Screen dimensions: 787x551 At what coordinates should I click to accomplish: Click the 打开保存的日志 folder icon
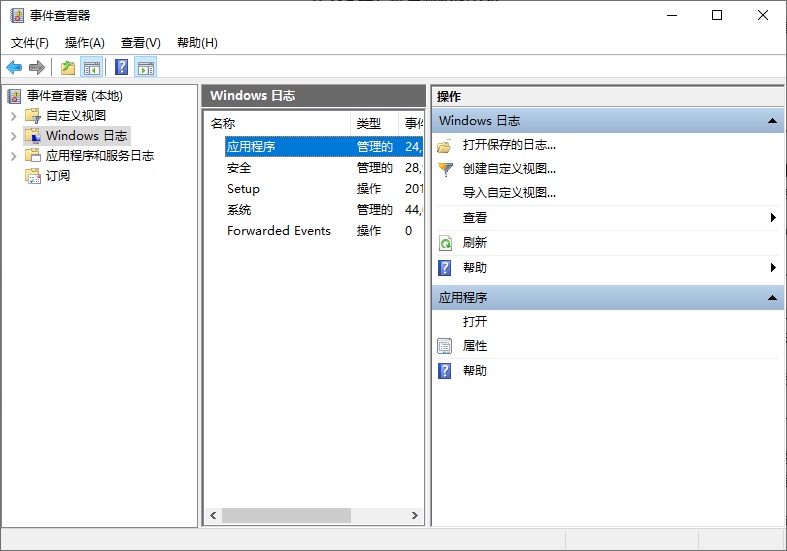pos(444,146)
